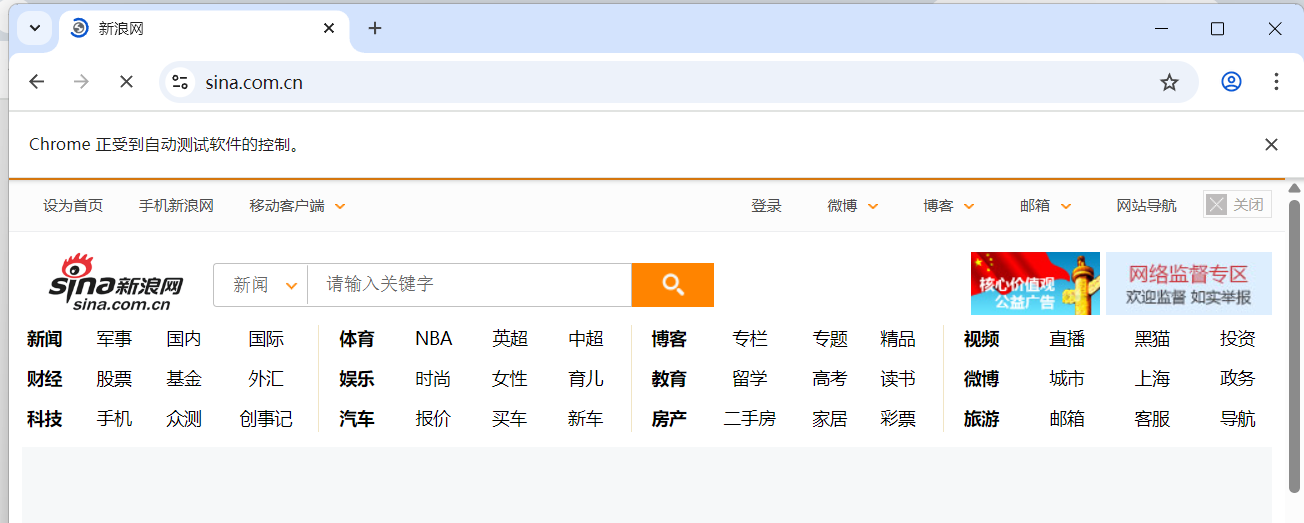Open 女性 link
Image resolution: width=1304 pixels, height=523 pixels.
point(510,379)
